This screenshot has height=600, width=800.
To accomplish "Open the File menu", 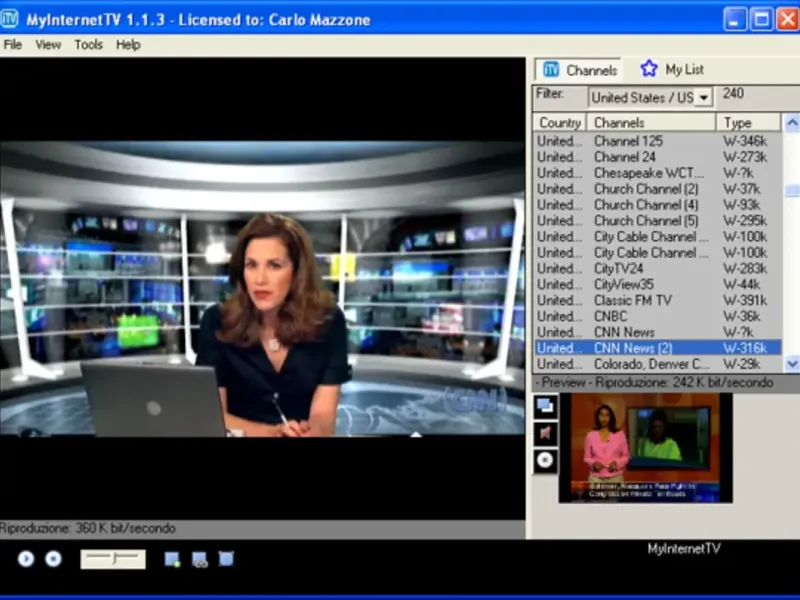I will point(13,45).
